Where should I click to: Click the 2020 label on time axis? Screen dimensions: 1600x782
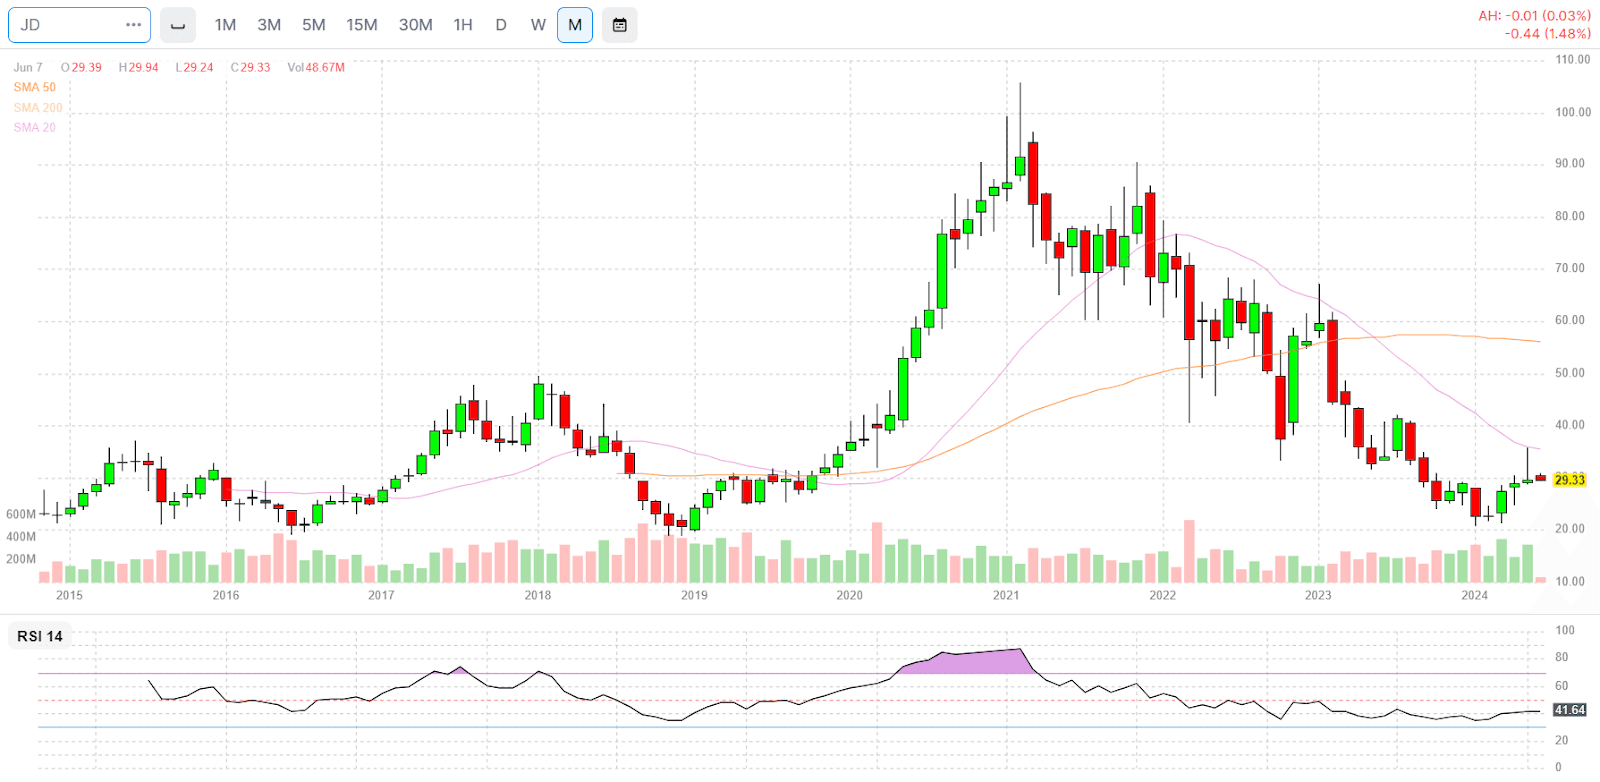(850, 595)
